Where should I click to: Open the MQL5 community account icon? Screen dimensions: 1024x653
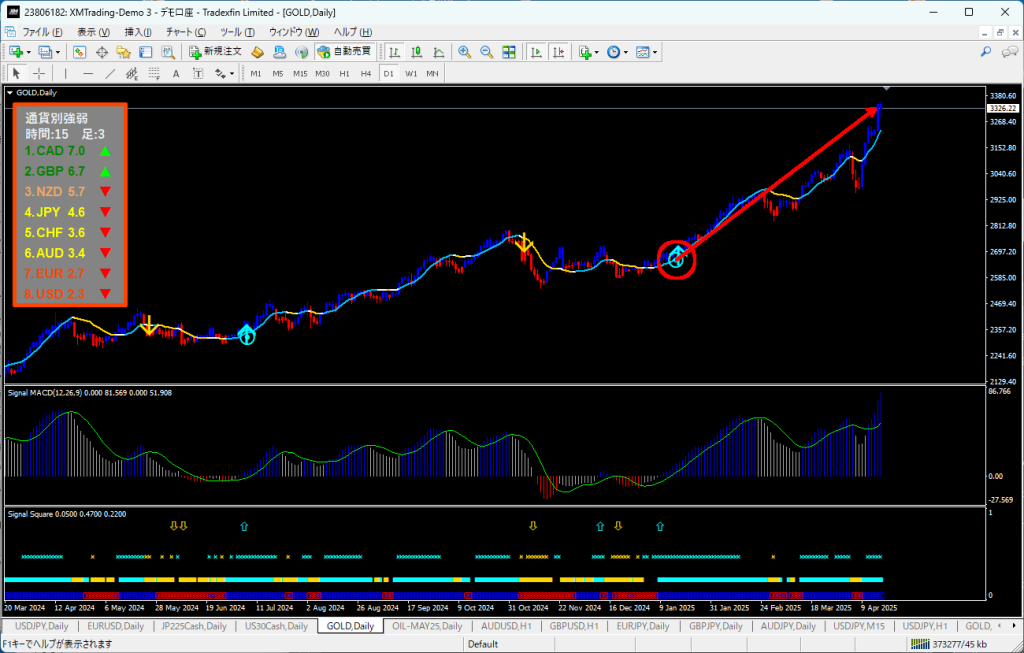[280, 52]
